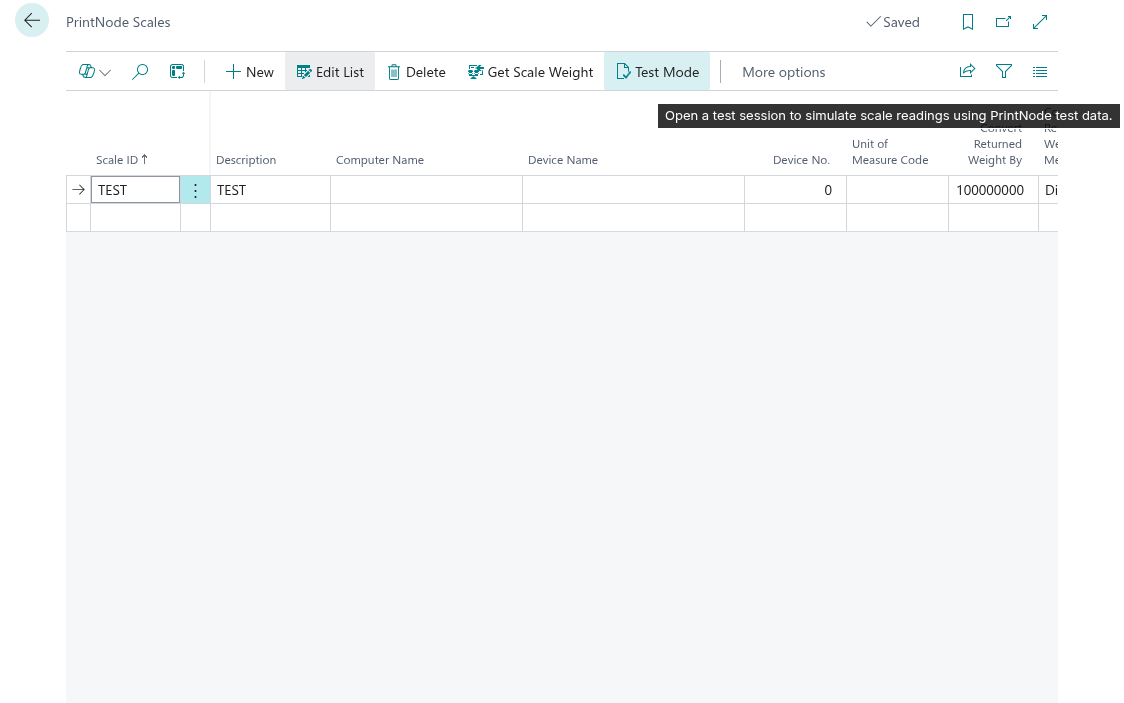Click the back arrow button
The height and width of the screenshot is (703, 1124).
pyautogui.click(x=32, y=21)
